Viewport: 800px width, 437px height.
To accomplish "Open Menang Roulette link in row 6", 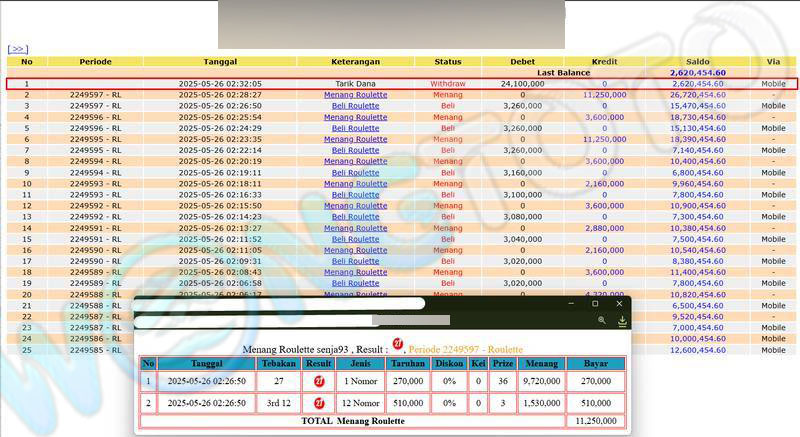I will (355, 139).
